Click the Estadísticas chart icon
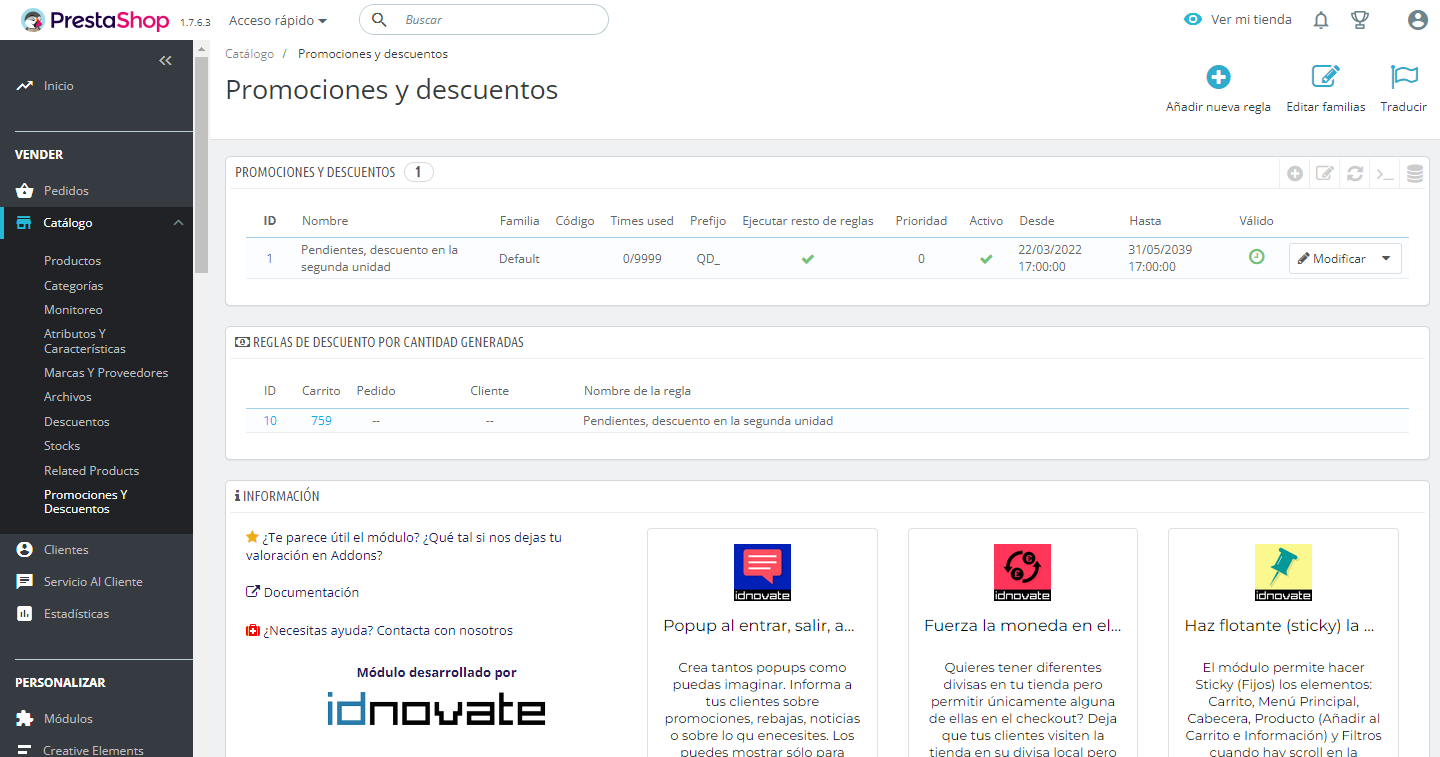This screenshot has height=757, width=1440. tap(25, 613)
